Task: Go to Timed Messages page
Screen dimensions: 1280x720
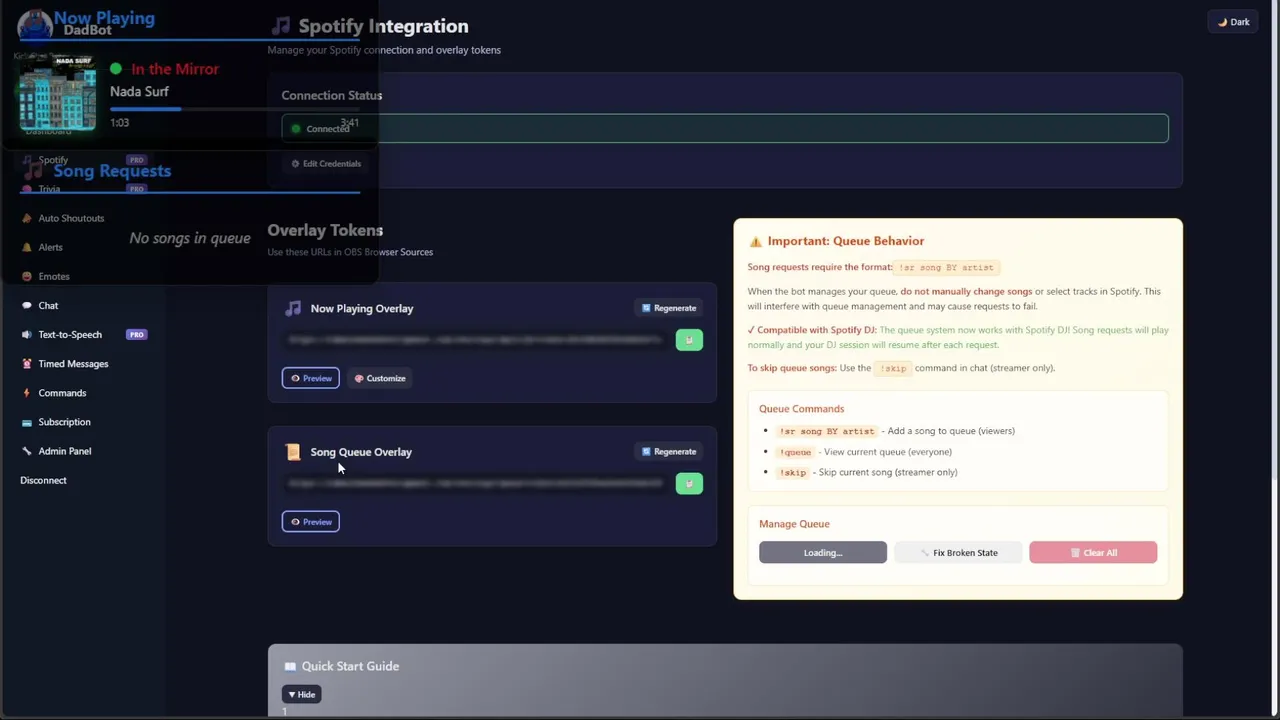Action: tap(73, 363)
